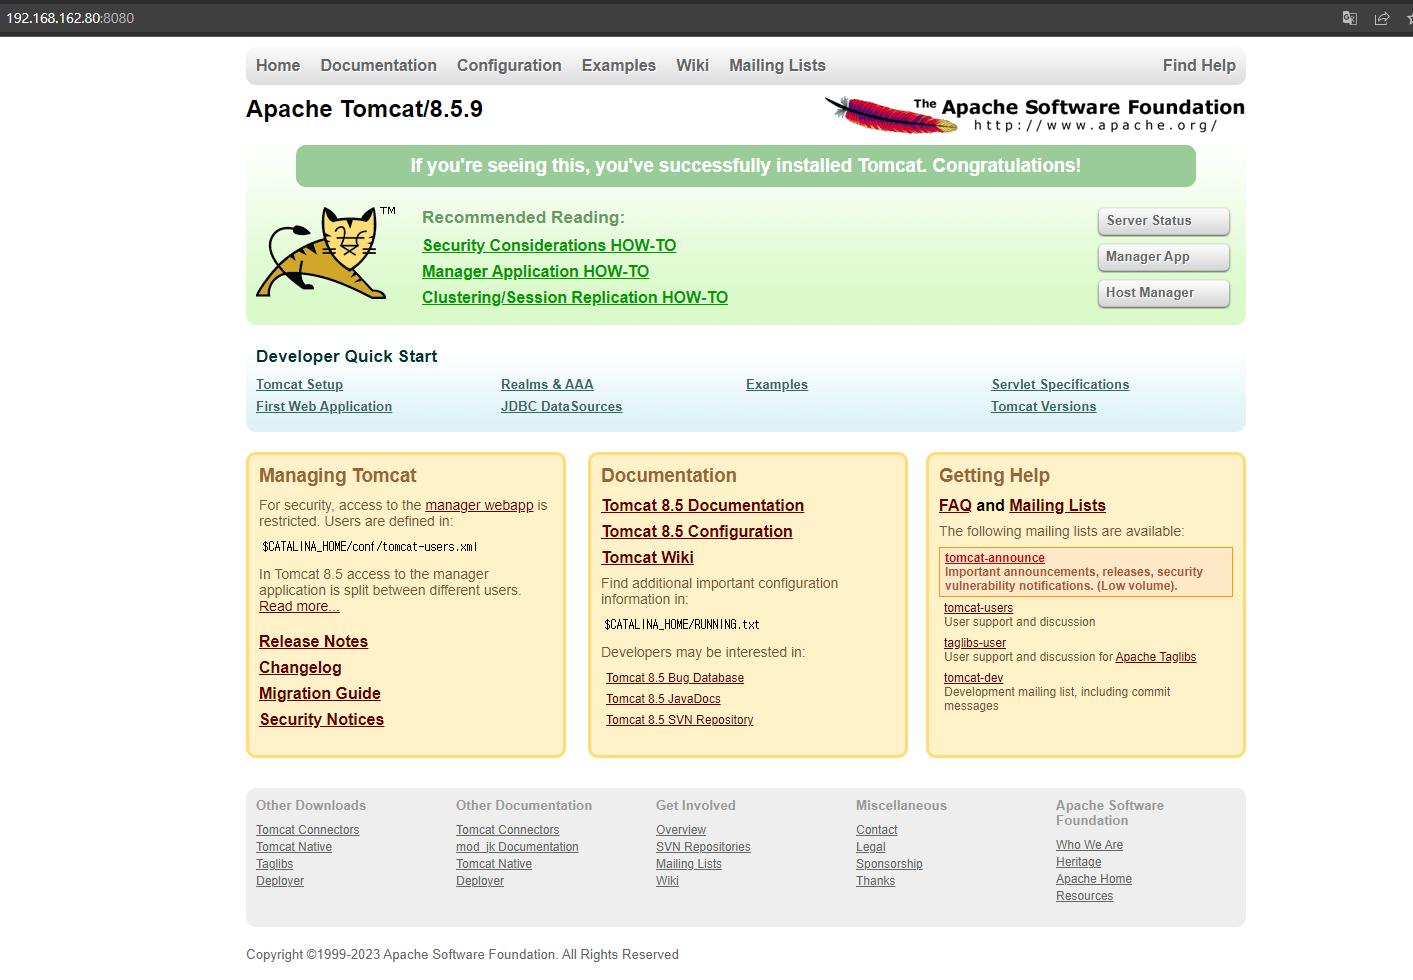Open Tomcat 8.5 SVN Repository link
The height and width of the screenshot is (980, 1413).
click(680, 720)
